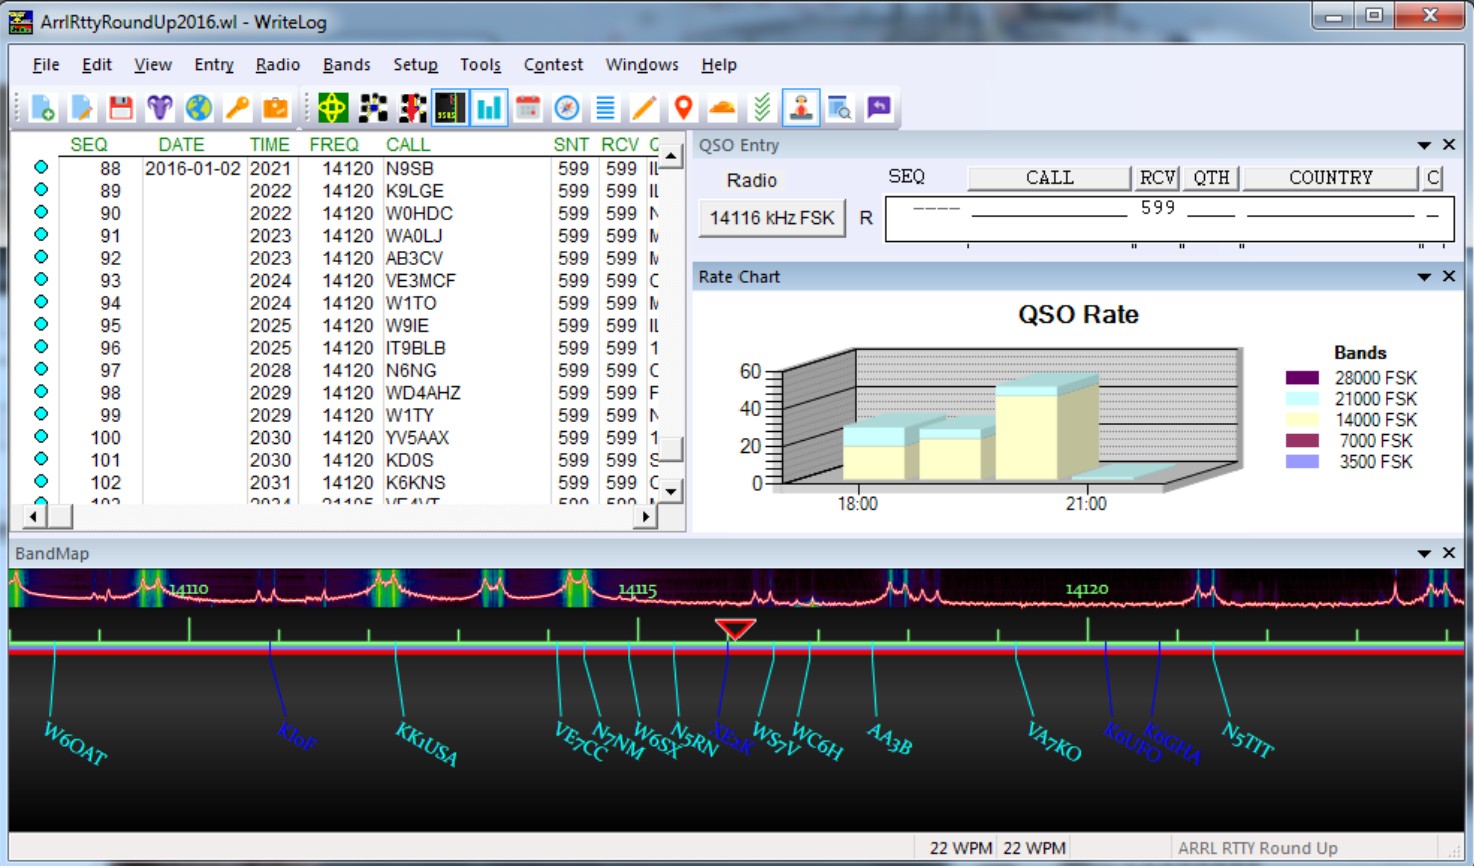
Task: Click the orange pencil toolbar icon
Action: pyautogui.click(x=645, y=108)
